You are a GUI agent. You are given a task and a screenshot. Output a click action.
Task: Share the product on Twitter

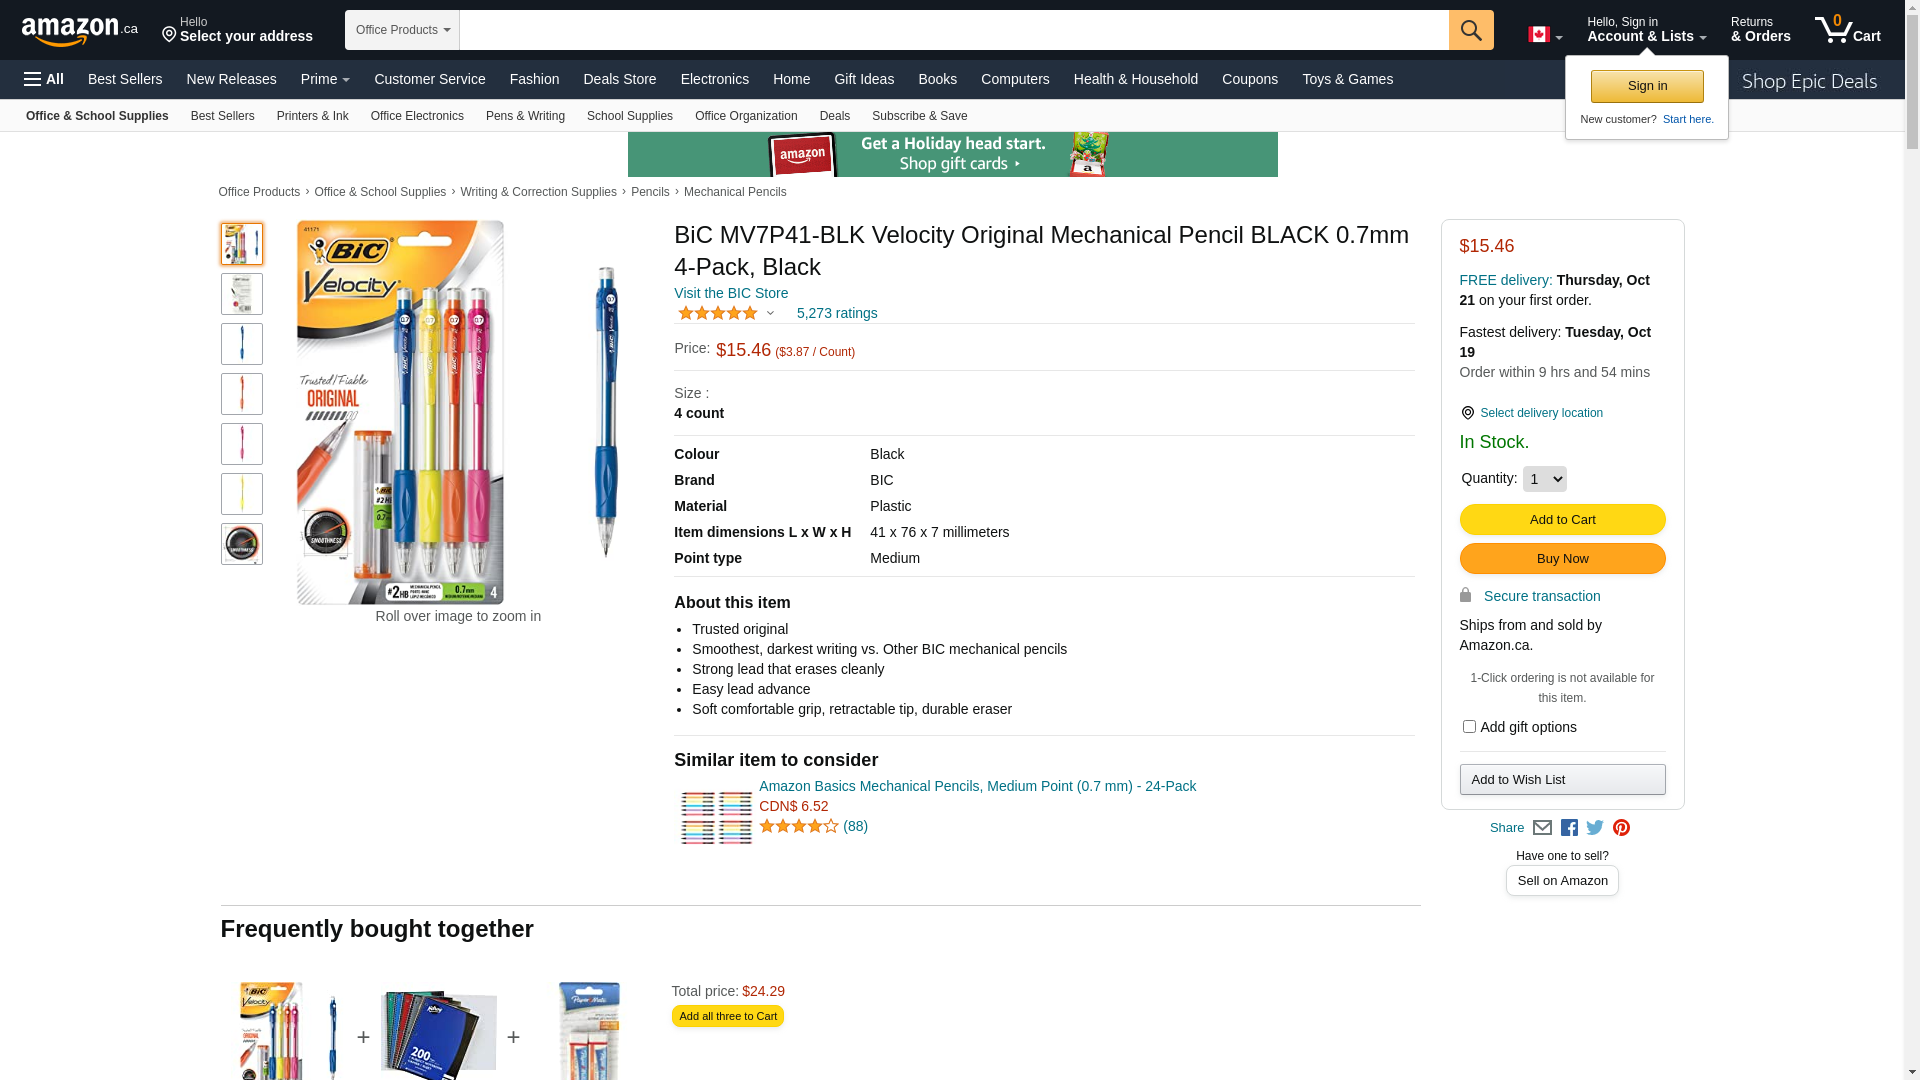[1595, 828]
